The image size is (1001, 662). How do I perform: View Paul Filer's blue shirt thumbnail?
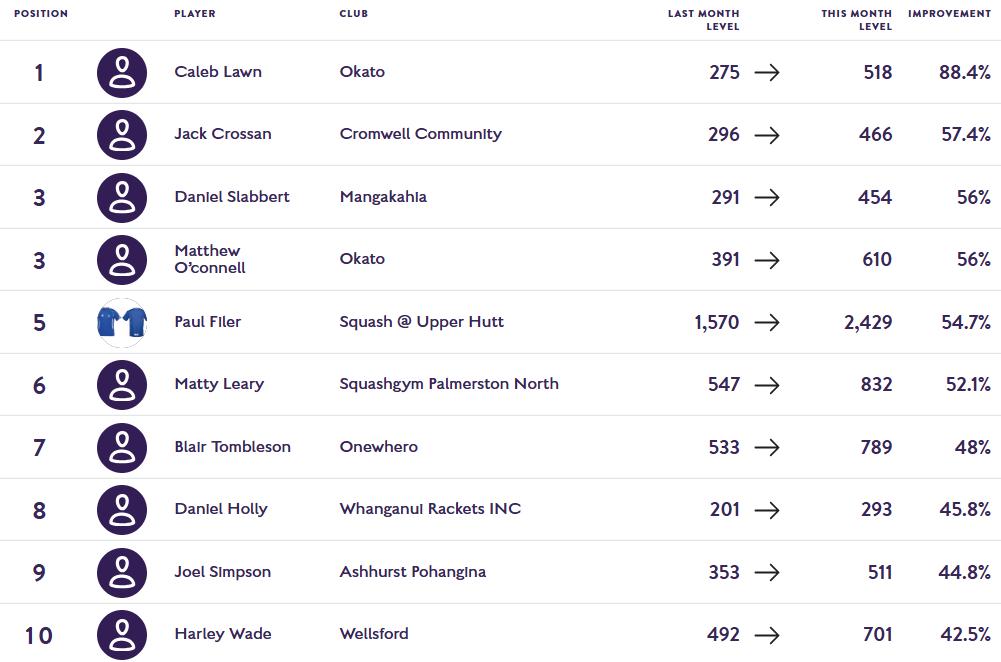(x=122, y=322)
